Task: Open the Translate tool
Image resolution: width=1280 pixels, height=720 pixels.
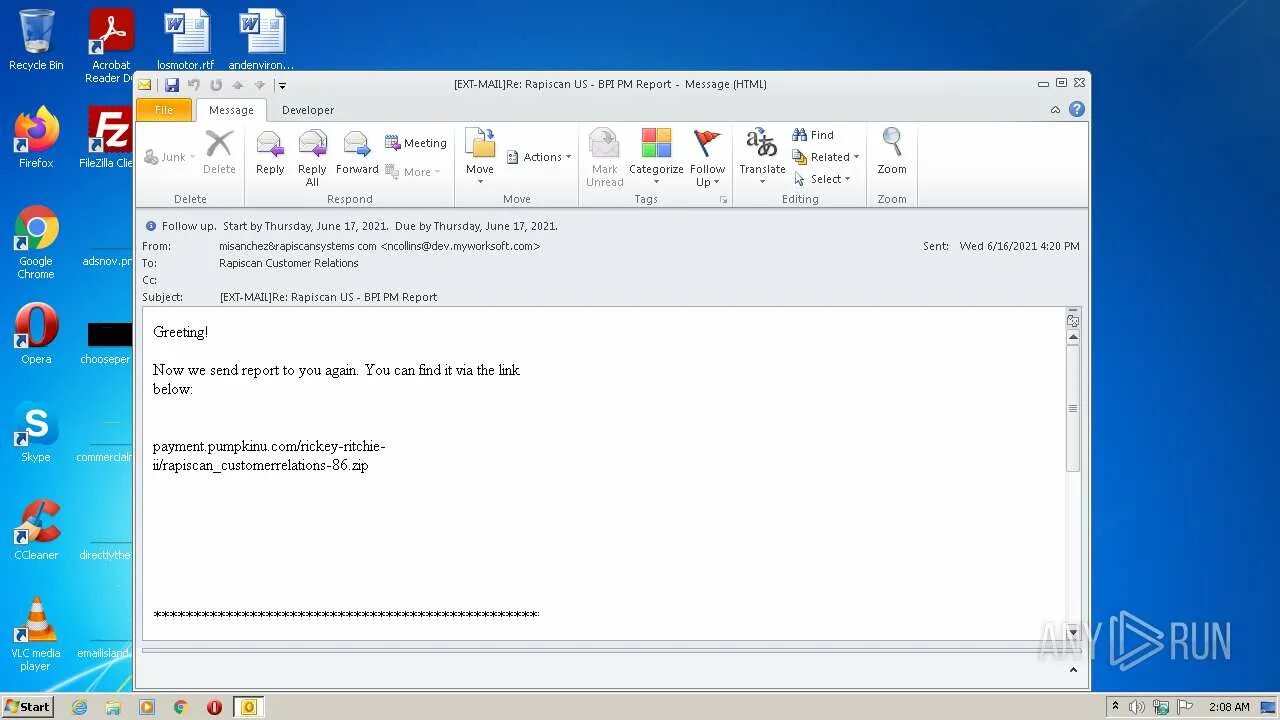Action: [x=762, y=155]
